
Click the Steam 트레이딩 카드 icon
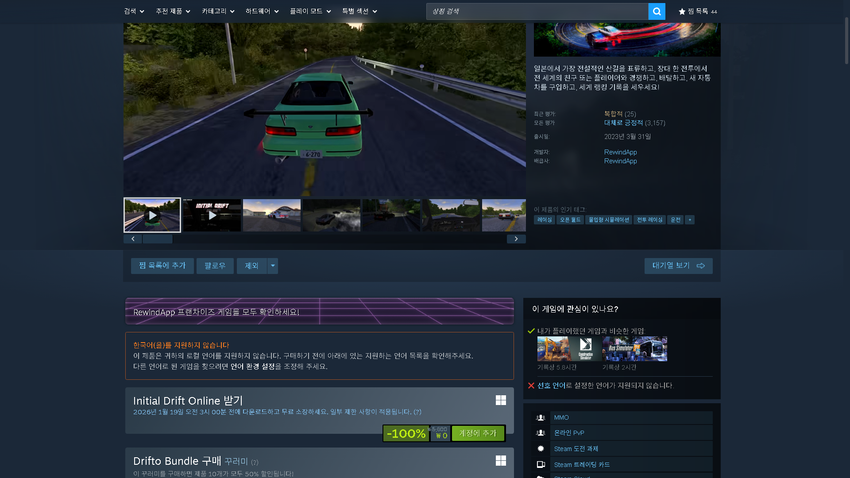pos(541,465)
